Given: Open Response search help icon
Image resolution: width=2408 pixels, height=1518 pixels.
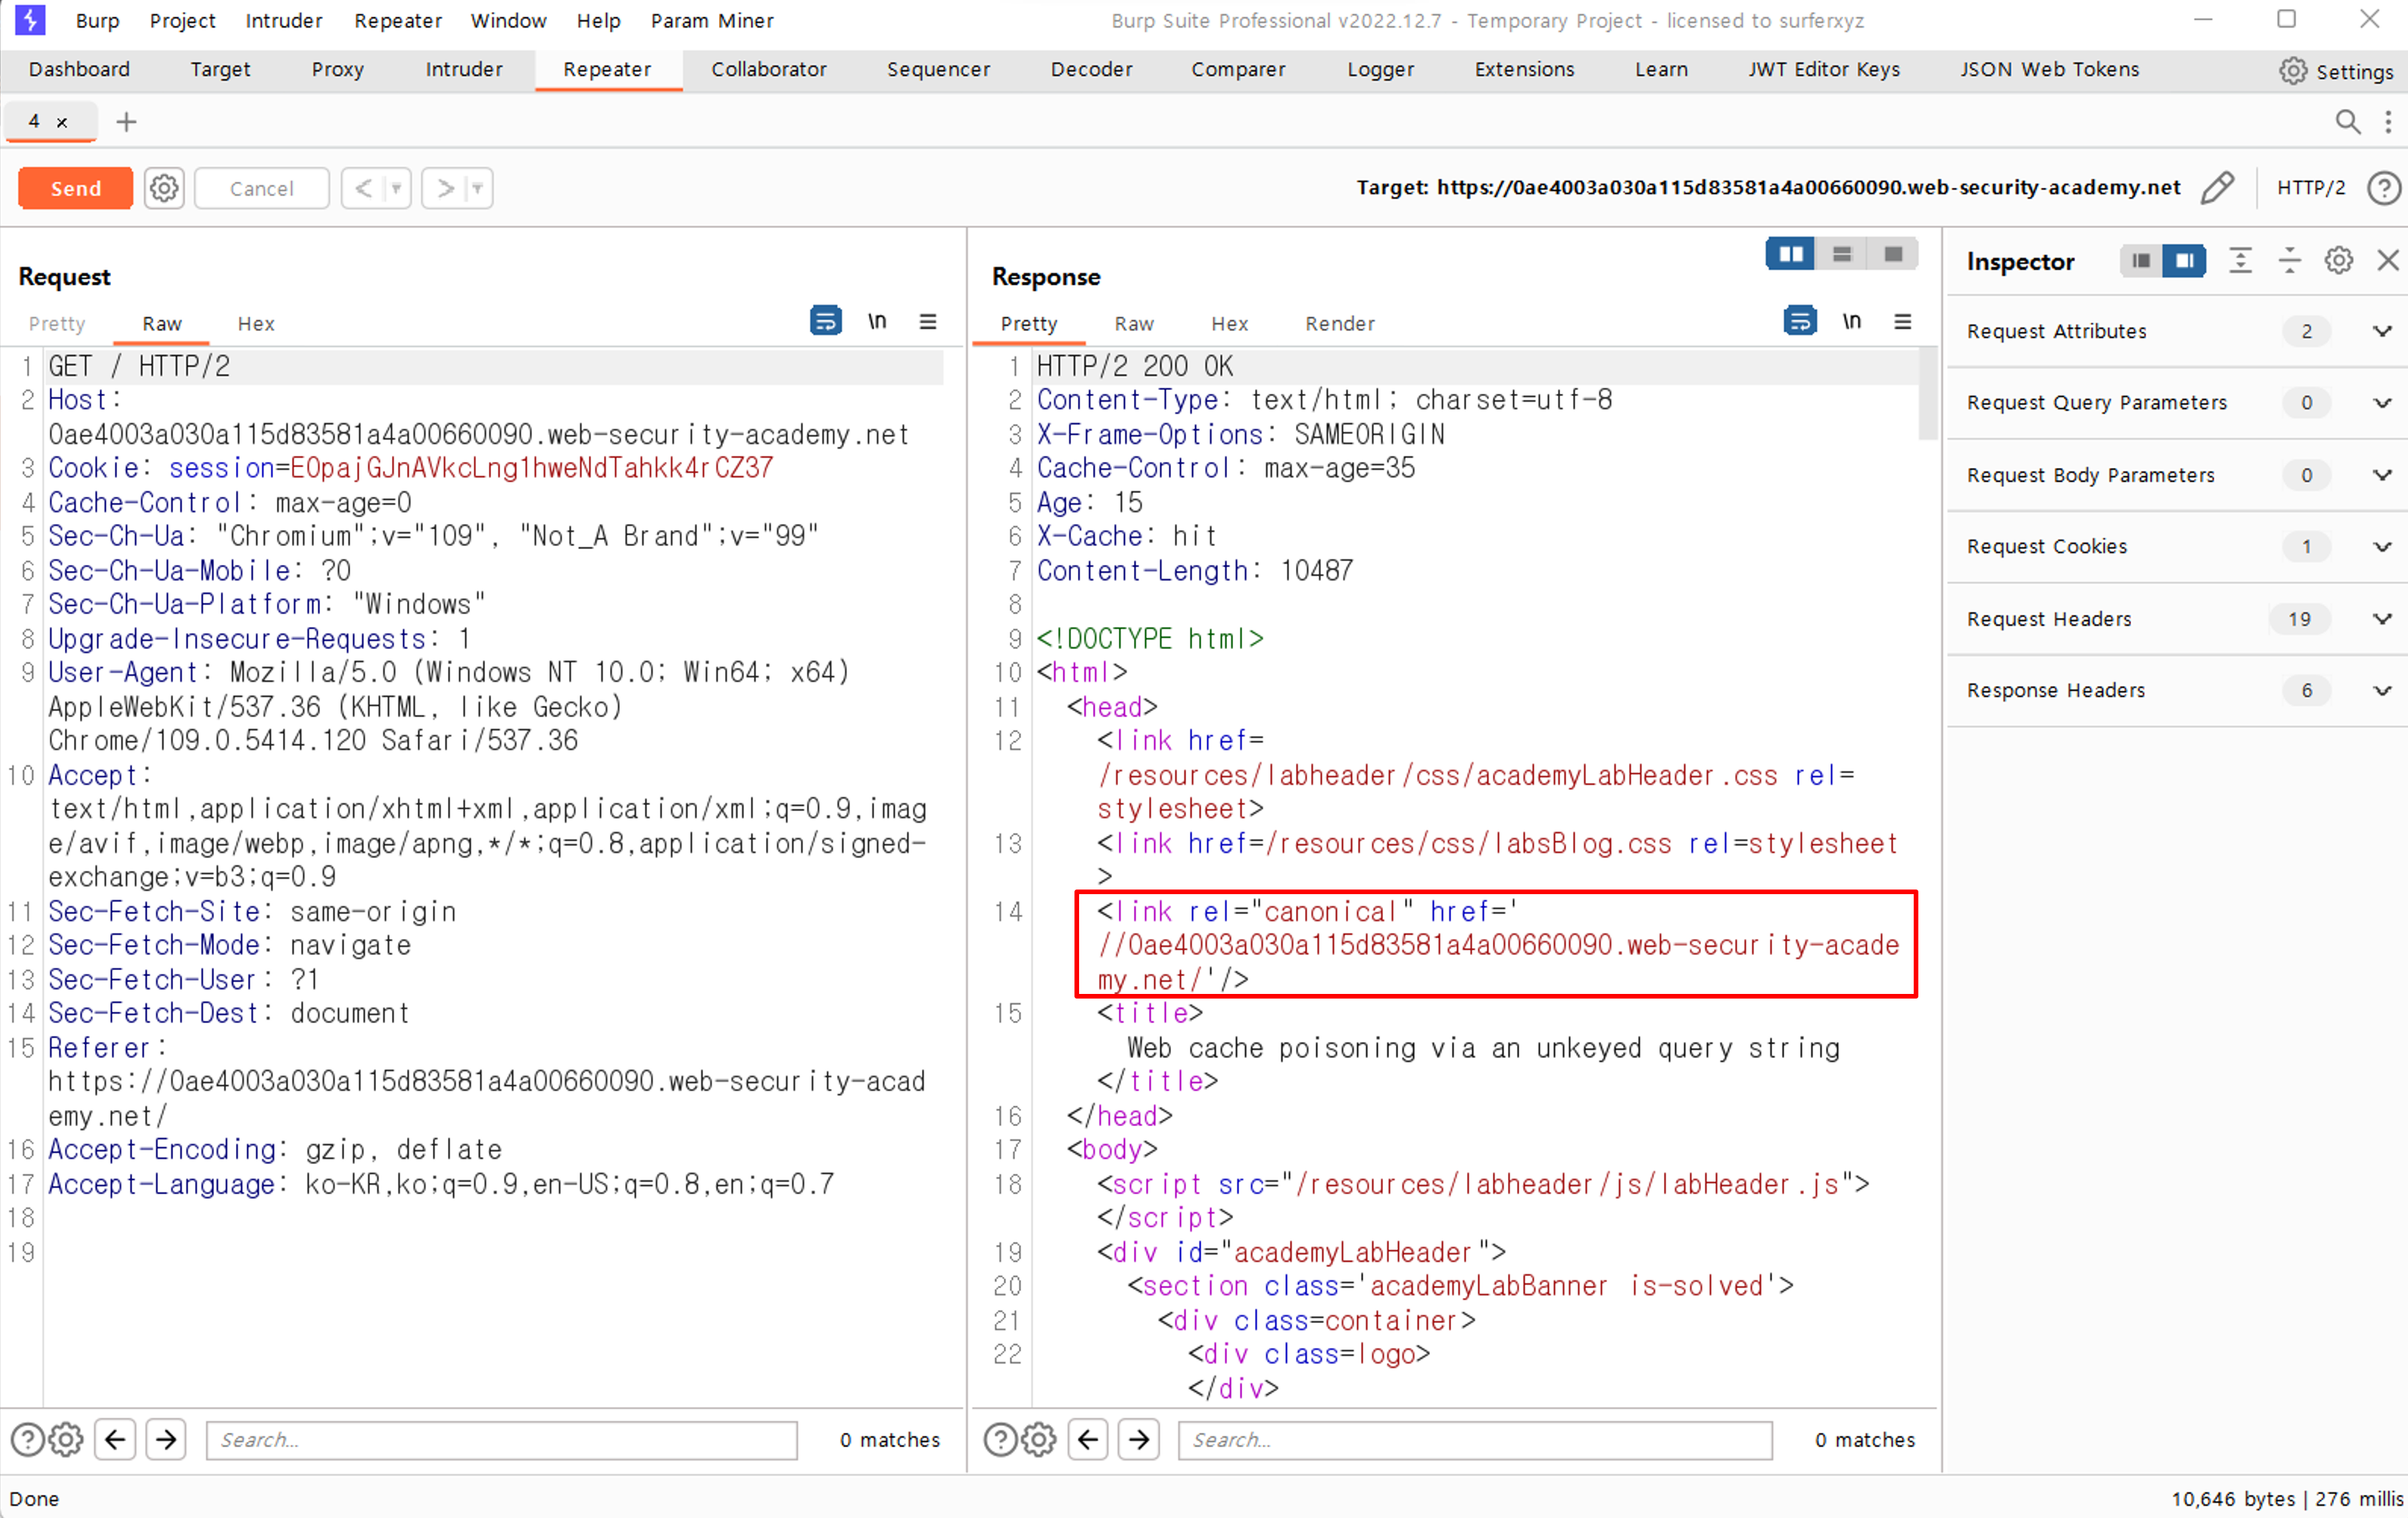Looking at the screenshot, I should click(1001, 1439).
